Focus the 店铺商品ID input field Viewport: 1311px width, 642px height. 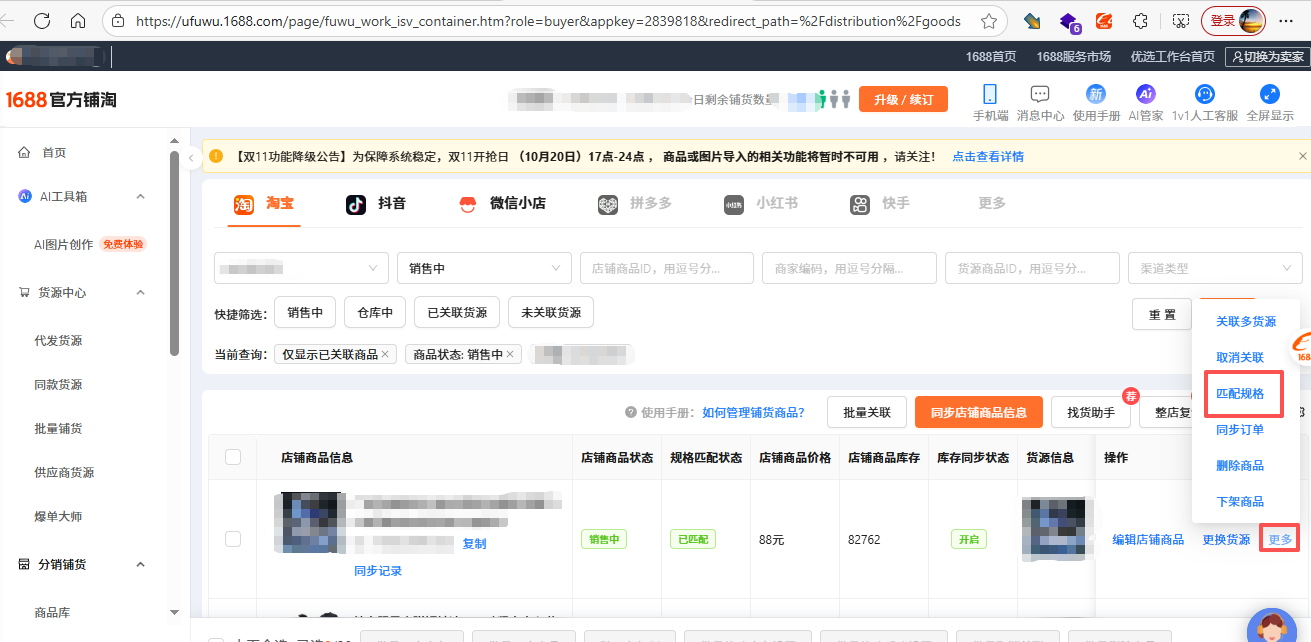pyautogui.click(x=667, y=268)
